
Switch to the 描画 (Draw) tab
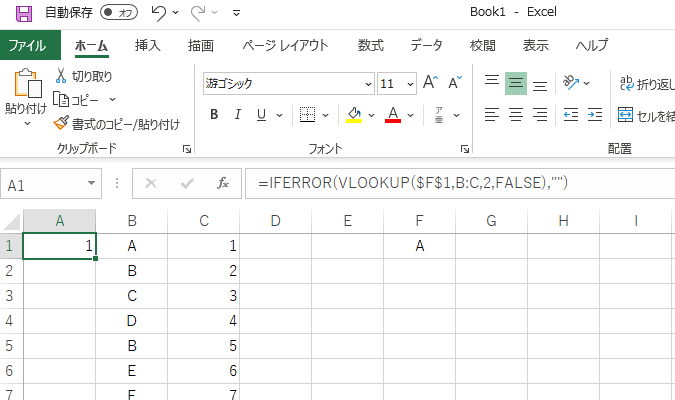[201, 45]
